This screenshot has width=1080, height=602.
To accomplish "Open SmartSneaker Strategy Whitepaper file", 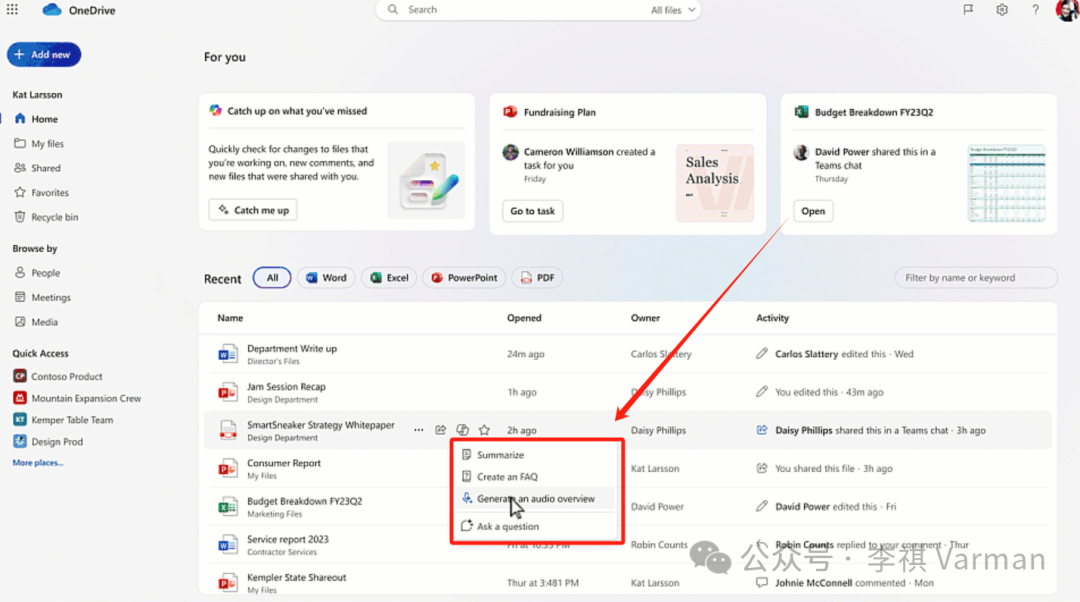I will [321, 425].
